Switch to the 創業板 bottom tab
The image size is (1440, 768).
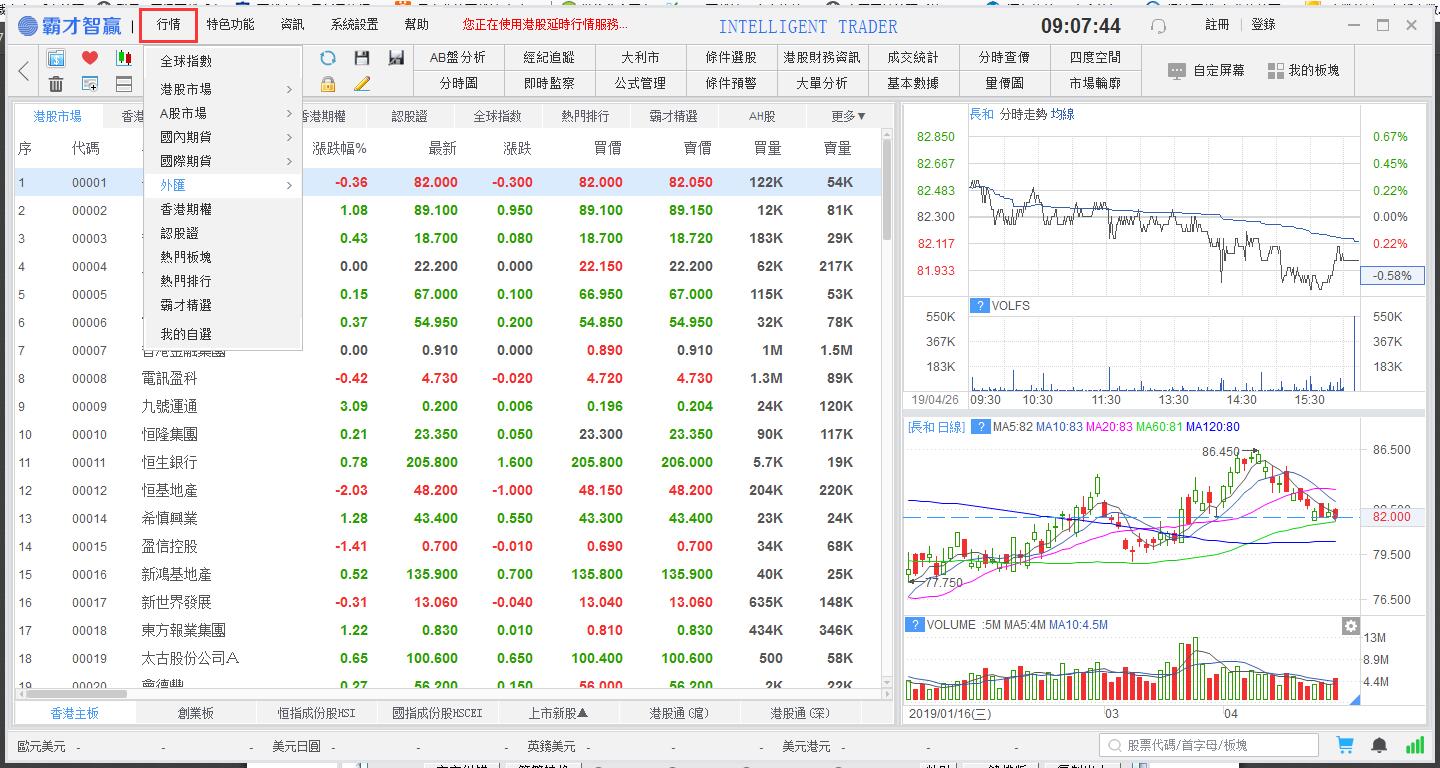196,713
